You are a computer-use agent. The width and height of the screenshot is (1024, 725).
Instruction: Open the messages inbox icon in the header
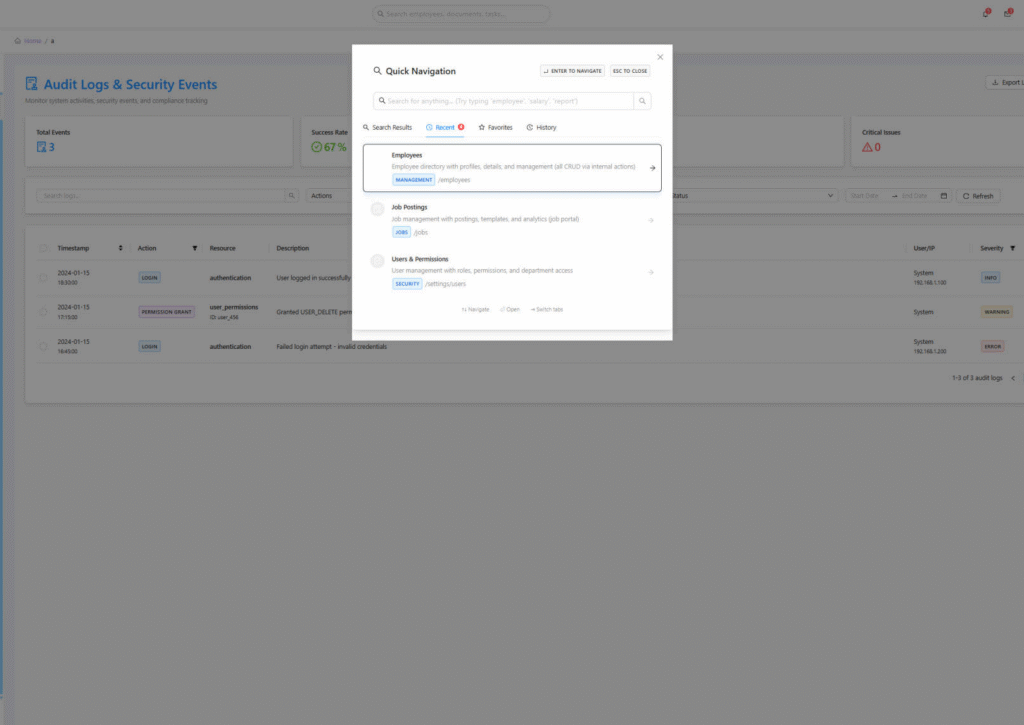[x=1007, y=14]
